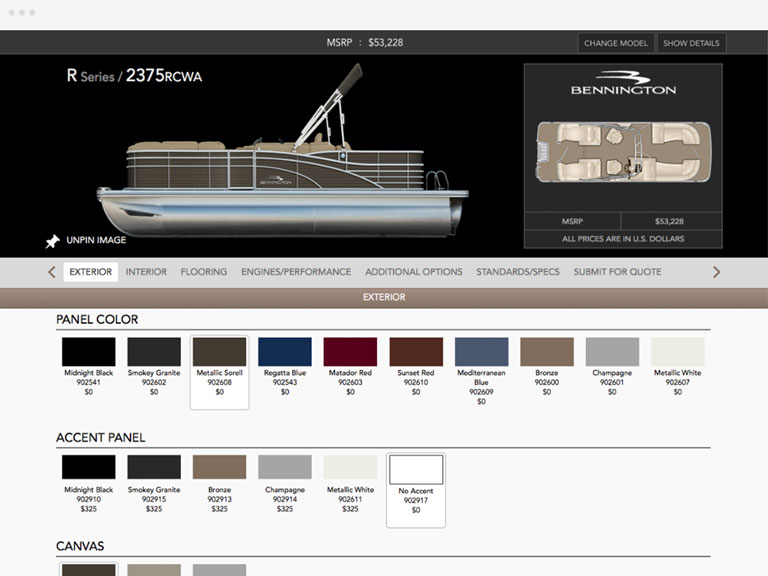The width and height of the screenshot is (768, 576).
Task: Click the Bennington logo
Action: tap(623, 84)
